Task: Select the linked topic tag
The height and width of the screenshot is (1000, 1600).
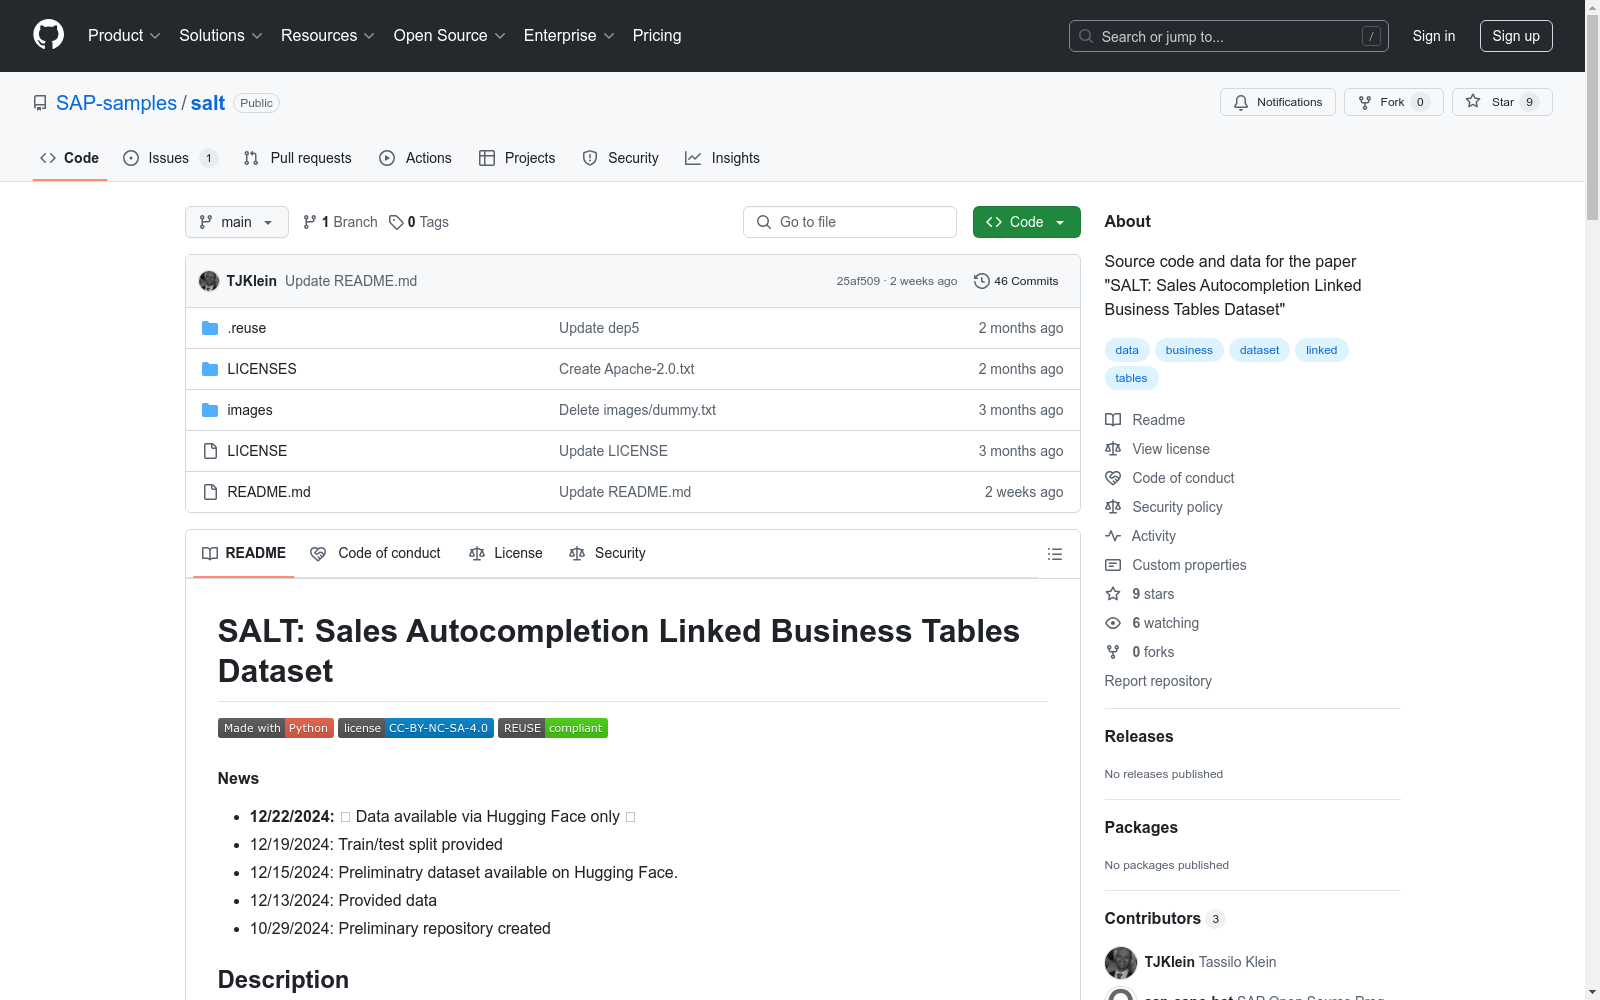Action: point(1322,350)
